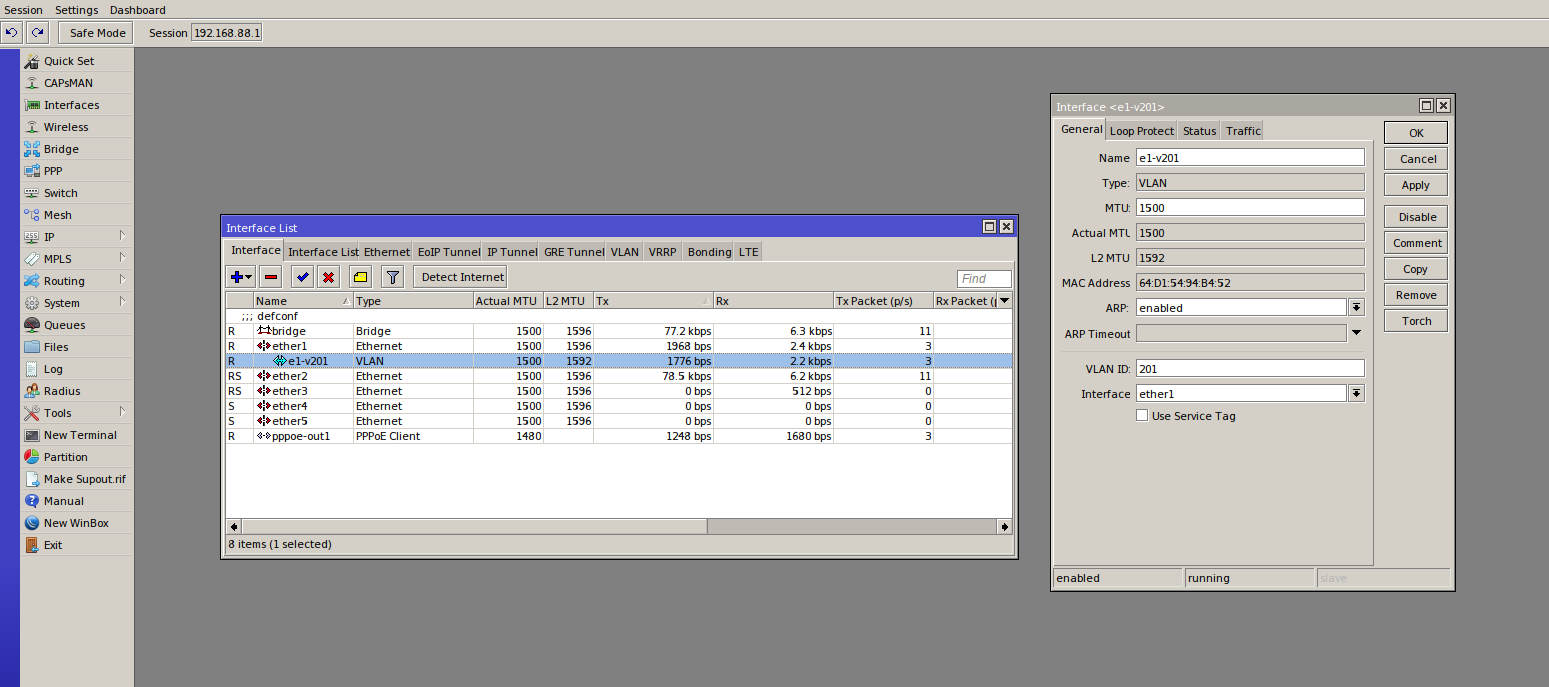Expand the IP submenu
The image size is (1549, 687).
click(x=123, y=237)
